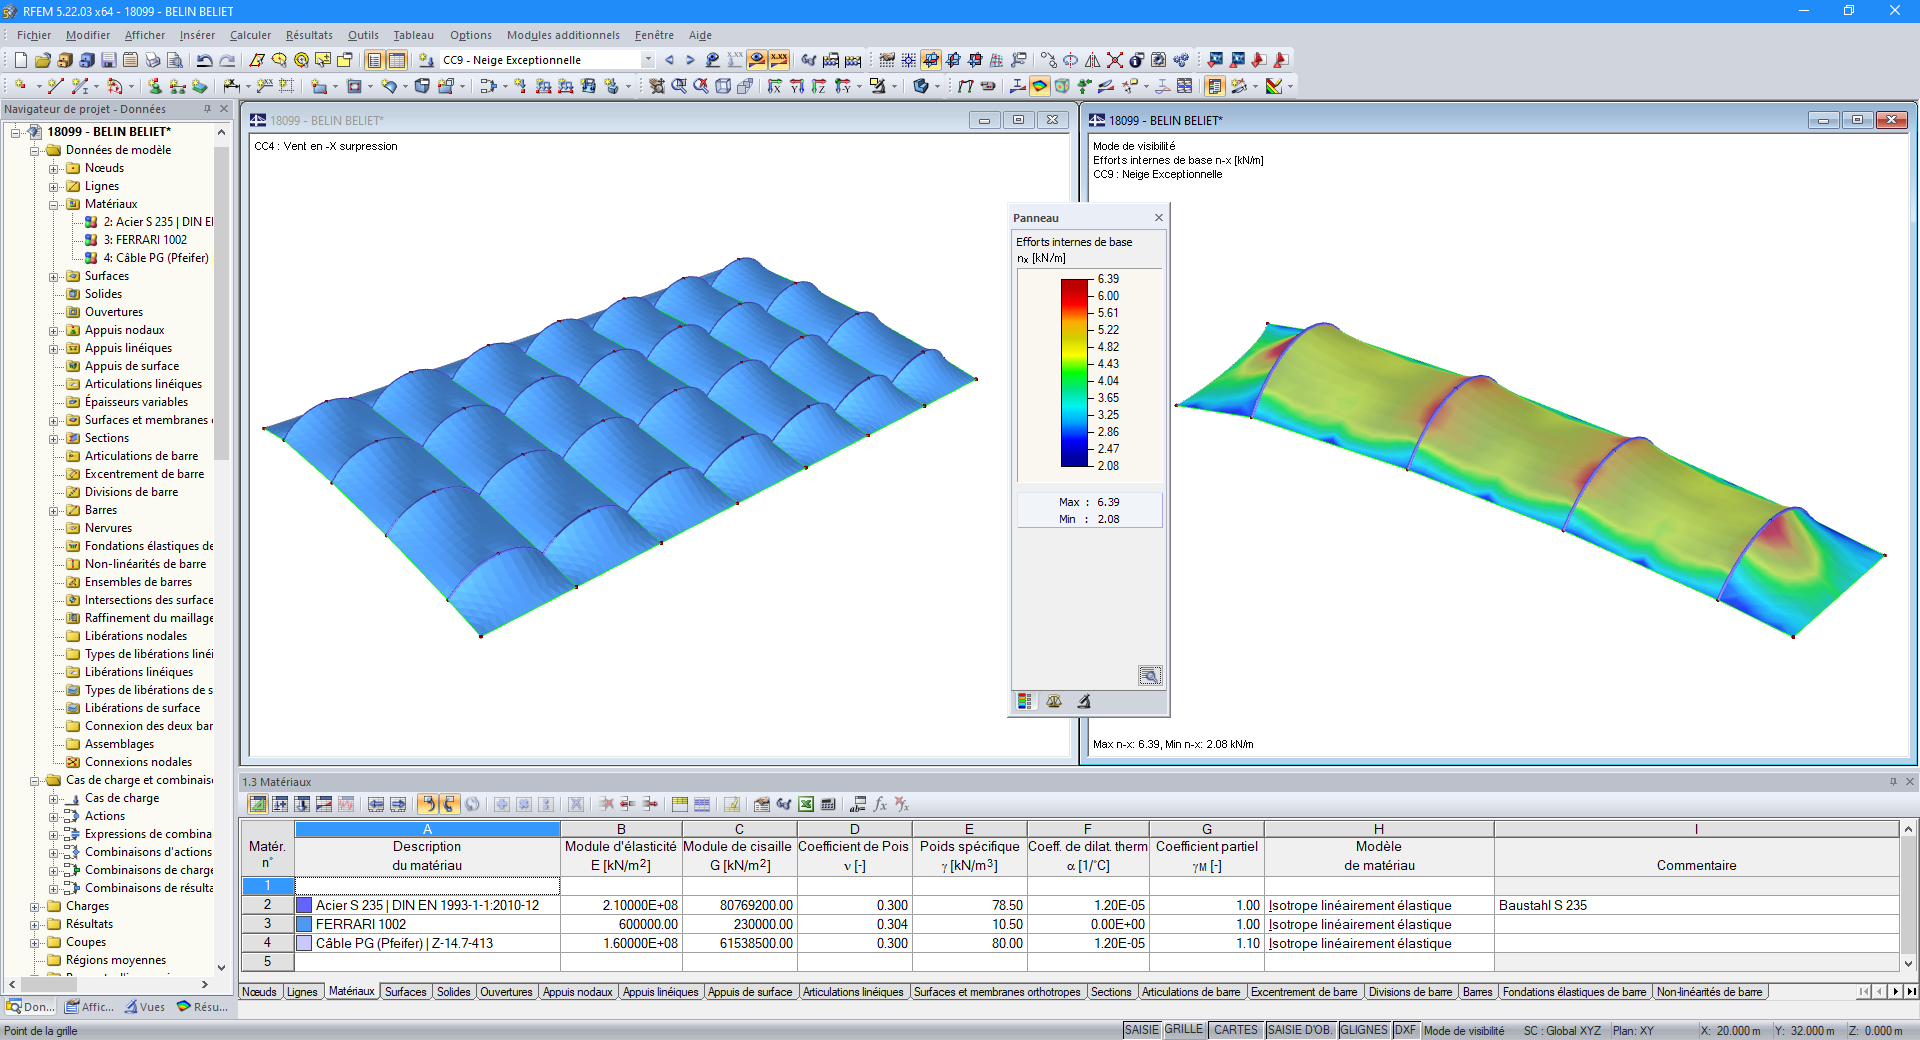Activate the Excel export icon in the table toolbar

(805, 804)
